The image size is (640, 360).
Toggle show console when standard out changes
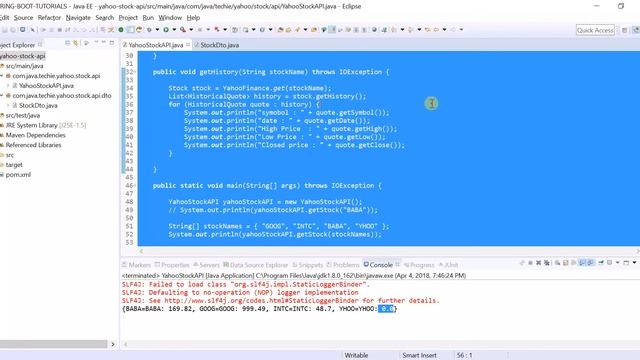click(582, 262)
